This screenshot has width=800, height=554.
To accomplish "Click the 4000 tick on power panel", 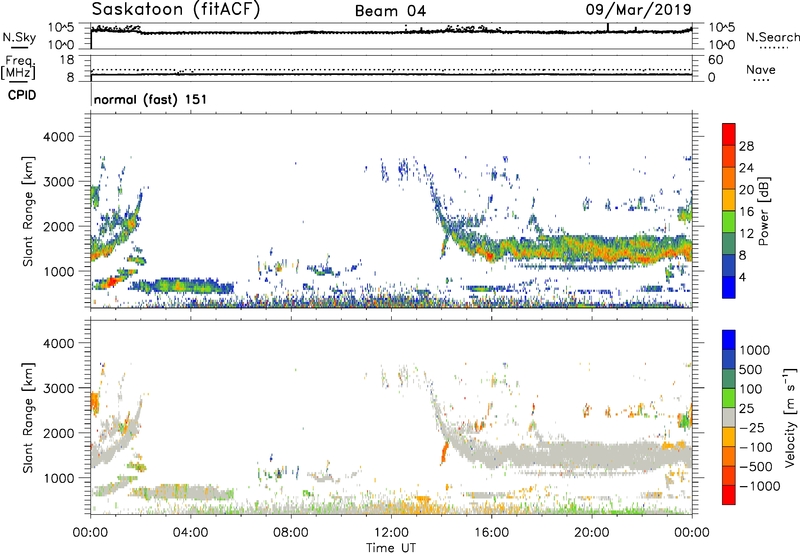I will click(59, 137).
